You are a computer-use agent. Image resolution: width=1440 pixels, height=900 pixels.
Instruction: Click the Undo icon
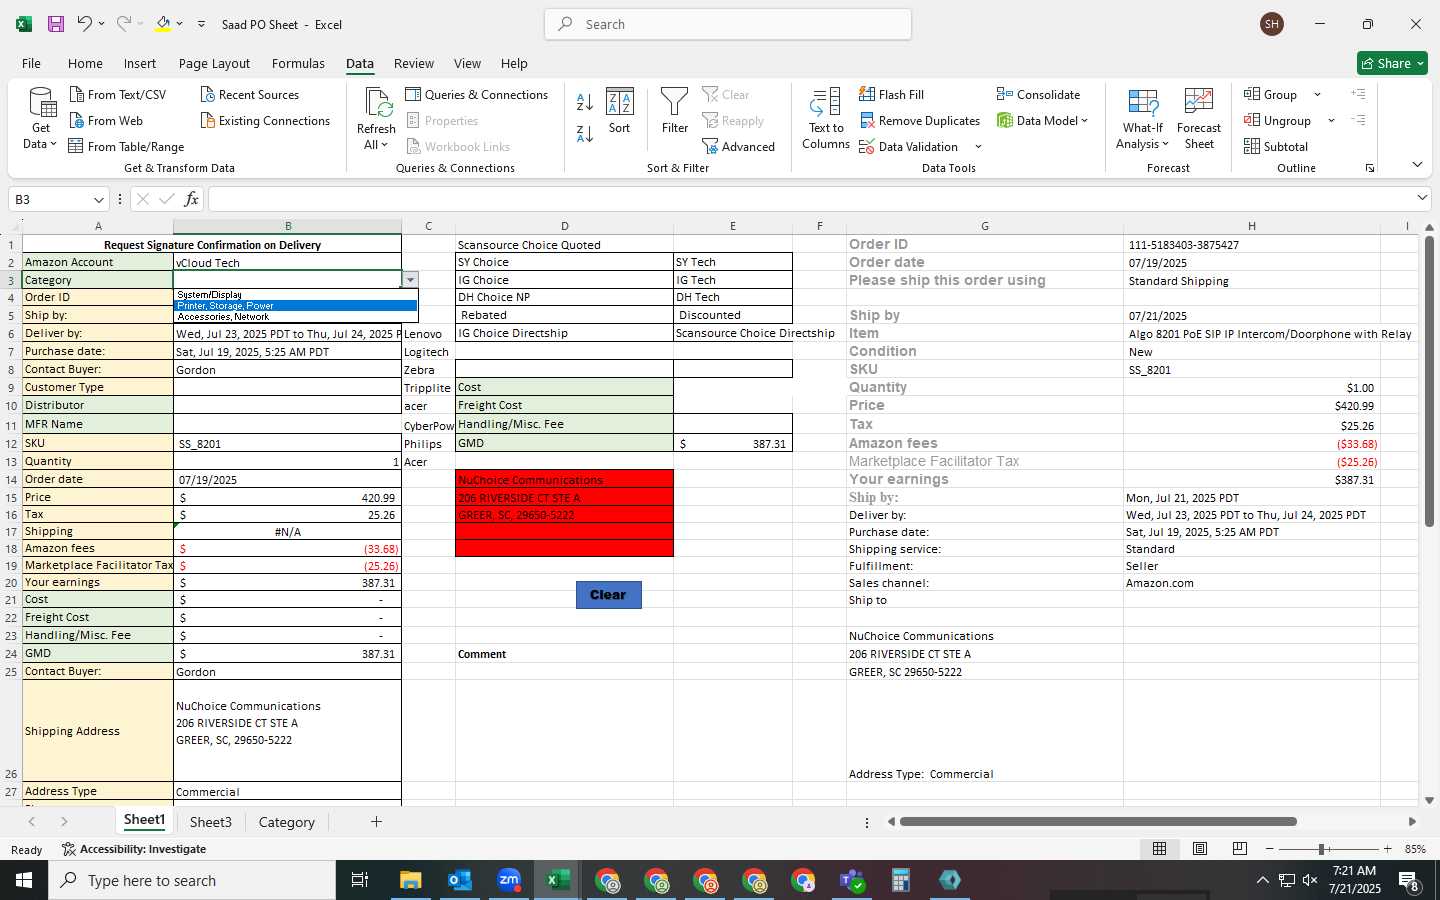[85, 24]
